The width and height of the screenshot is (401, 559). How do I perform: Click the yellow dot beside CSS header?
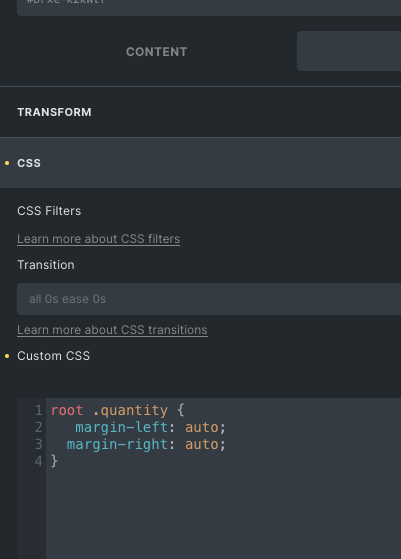pos(7,163)
